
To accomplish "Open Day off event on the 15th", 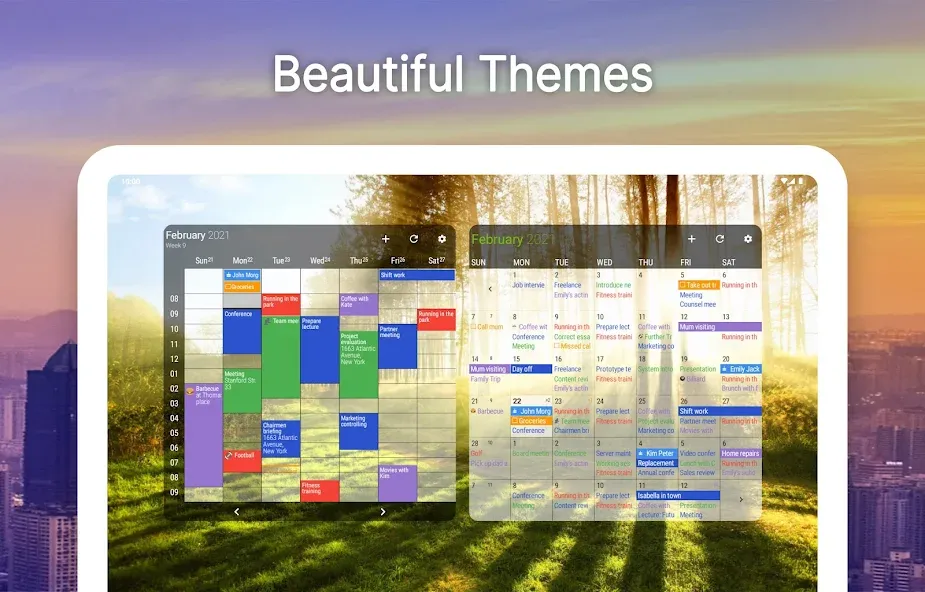I will pyautogui.click(x=531, y=369).
